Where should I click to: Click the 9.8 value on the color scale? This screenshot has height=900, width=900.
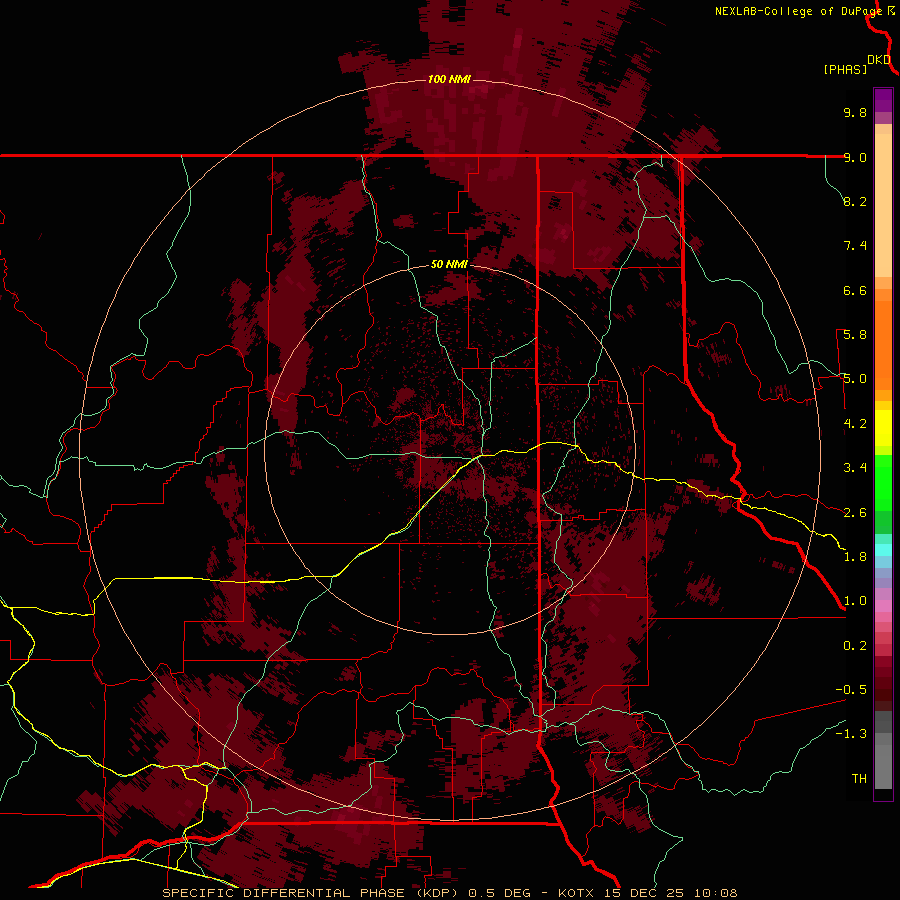[x=855, y=112]
